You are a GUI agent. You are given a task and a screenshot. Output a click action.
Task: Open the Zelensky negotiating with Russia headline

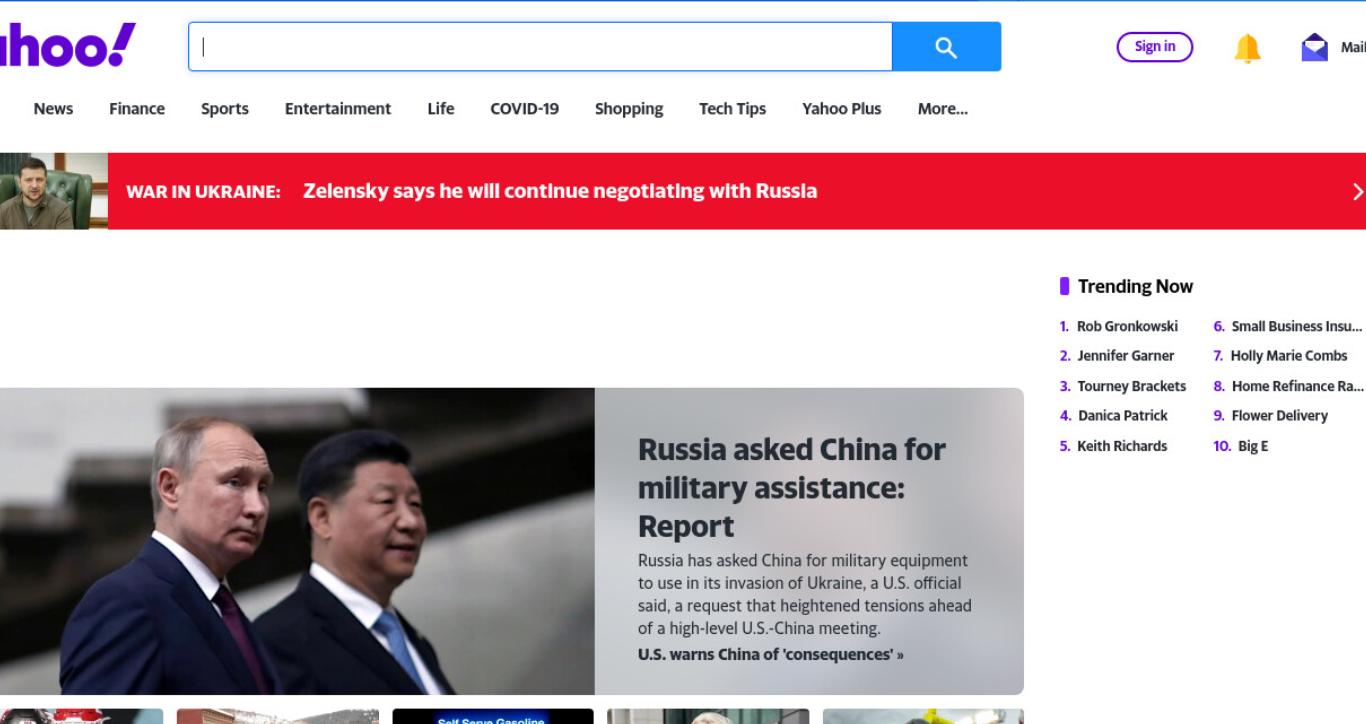point(560,191)
